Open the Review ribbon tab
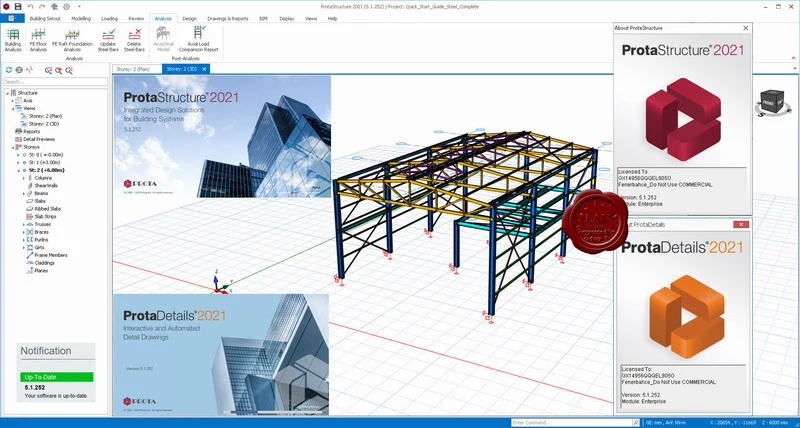 coord(136,18)
